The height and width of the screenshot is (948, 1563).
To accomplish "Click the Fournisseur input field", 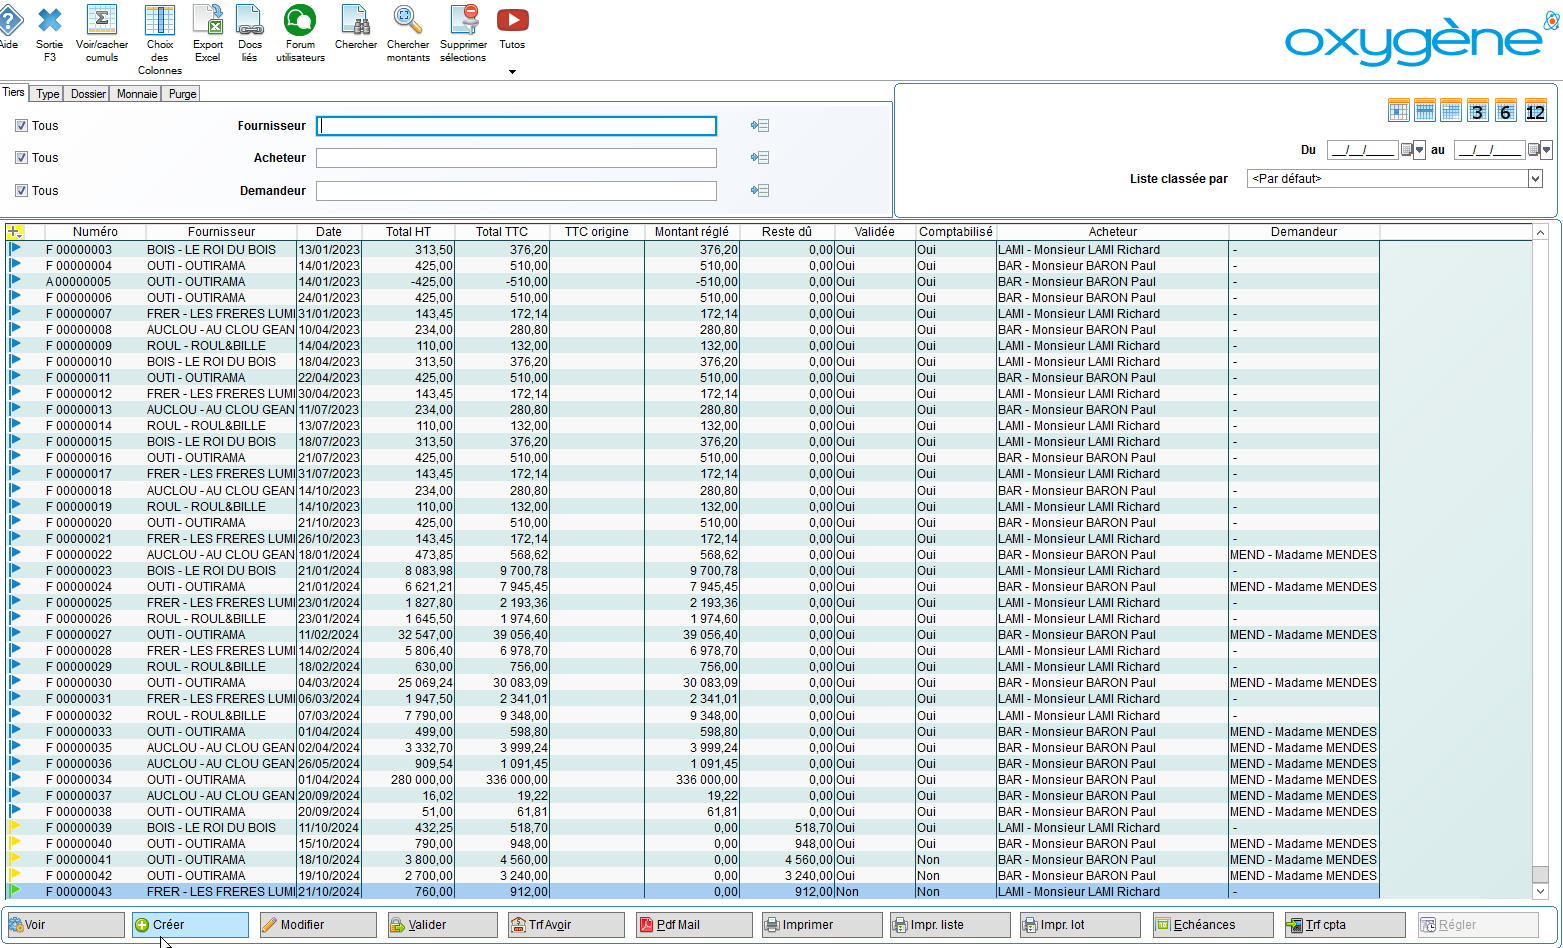I will [x=516, y=126].
